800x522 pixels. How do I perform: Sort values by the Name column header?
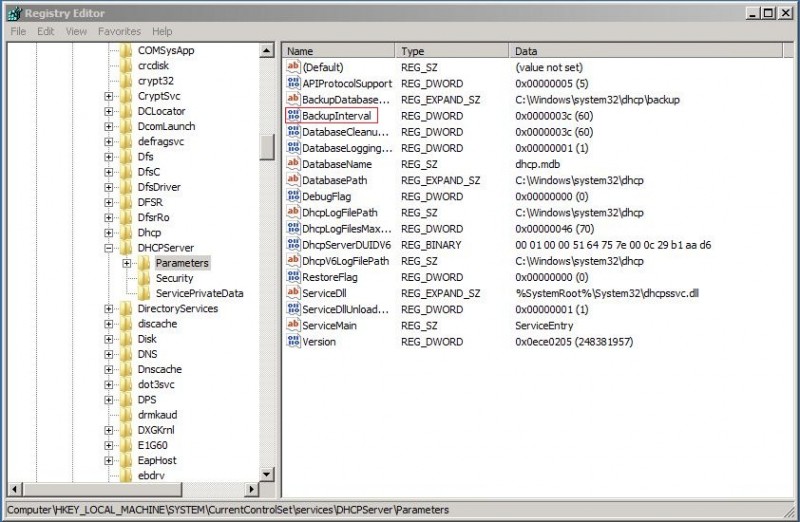point(338,50)
